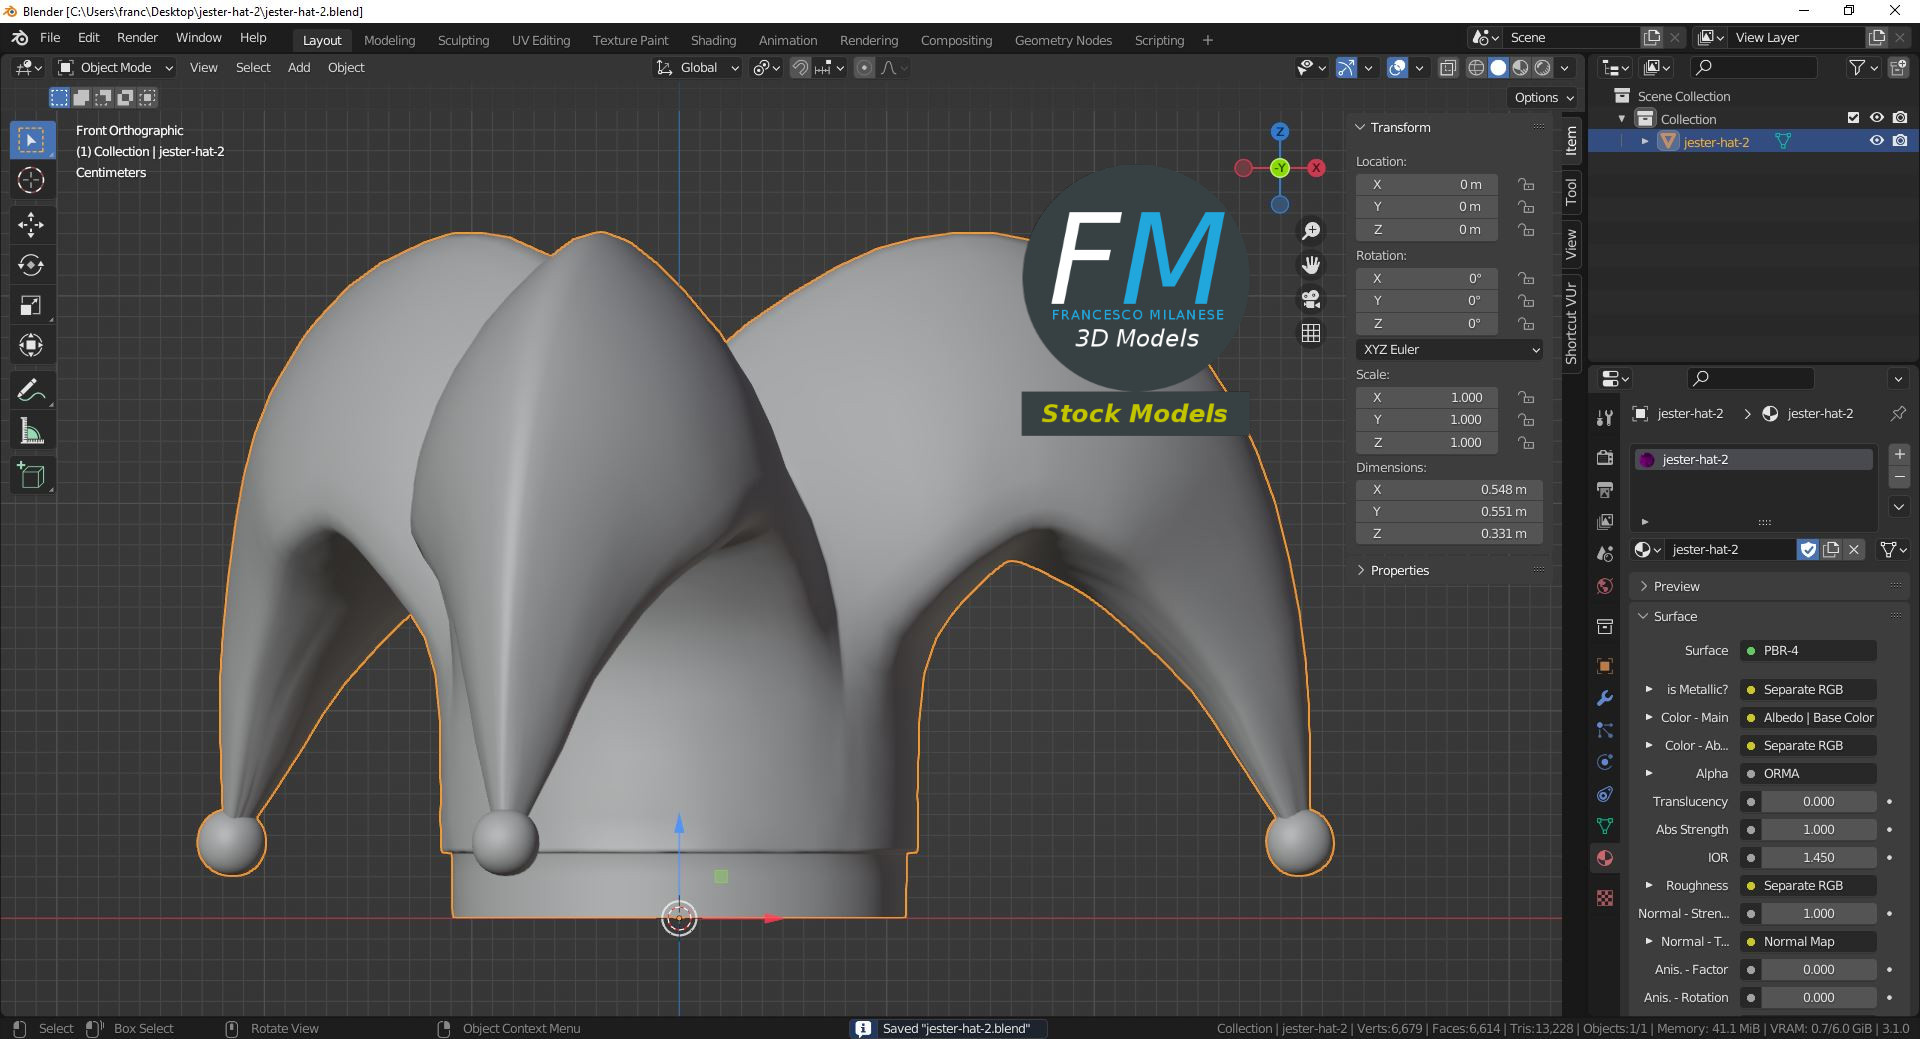
Task: Open the Output properties tab (printer icon)
Action: click(1605, 489)
